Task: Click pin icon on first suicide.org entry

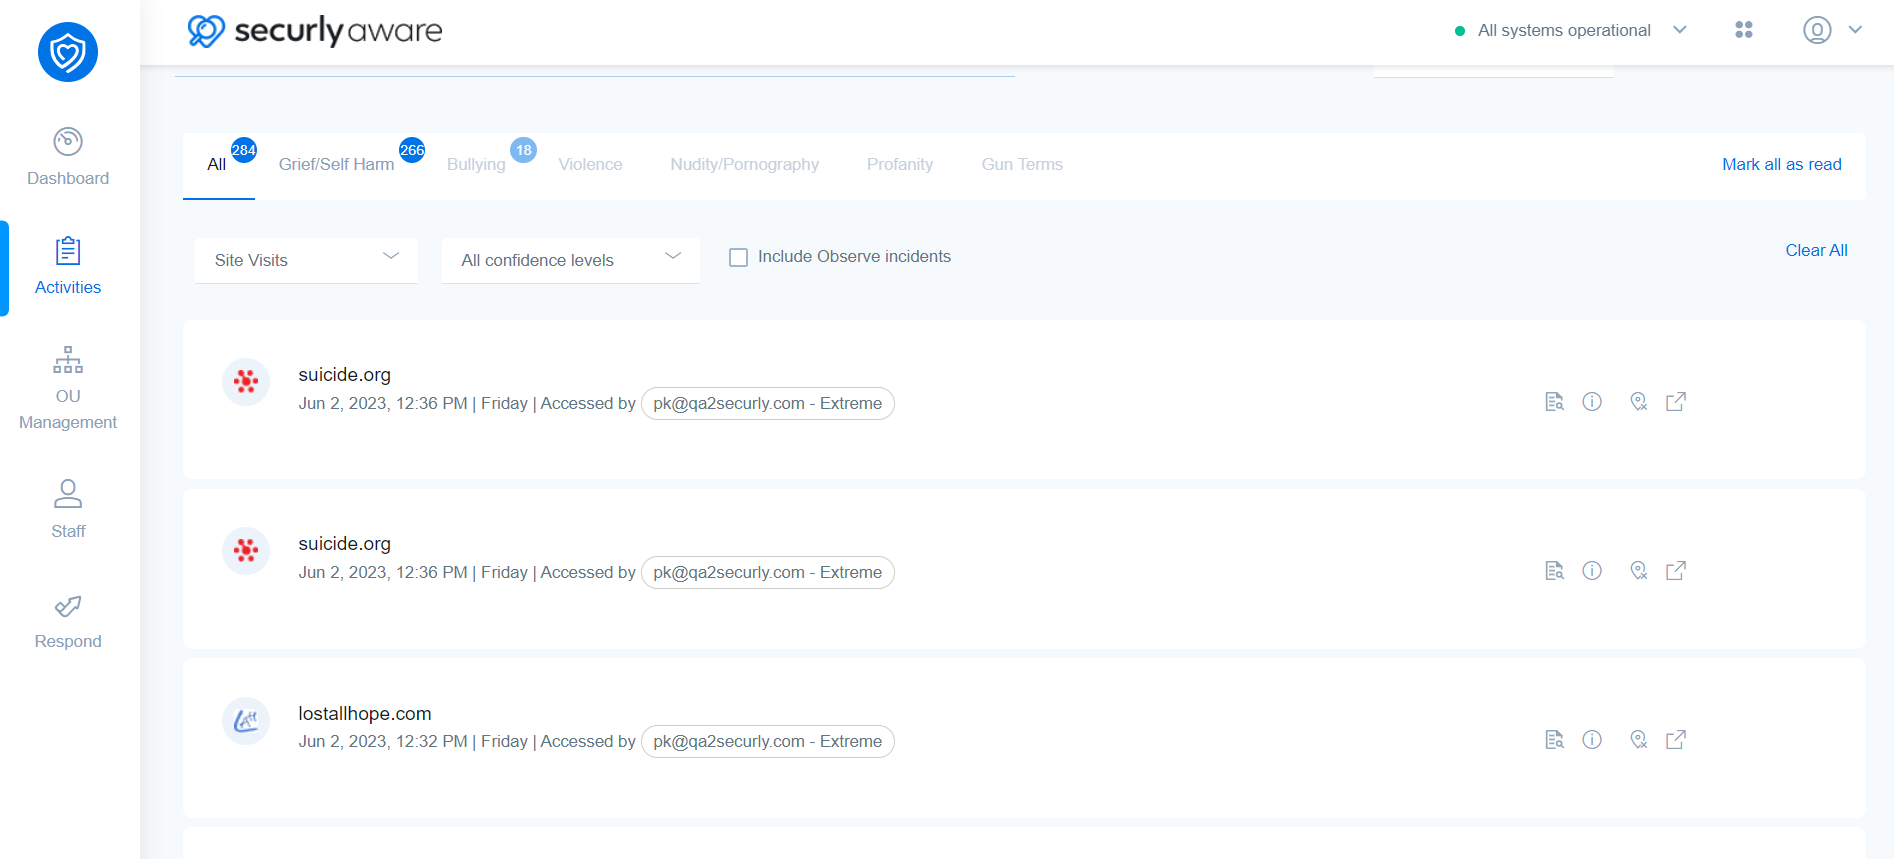Action: click(1638, 402)
